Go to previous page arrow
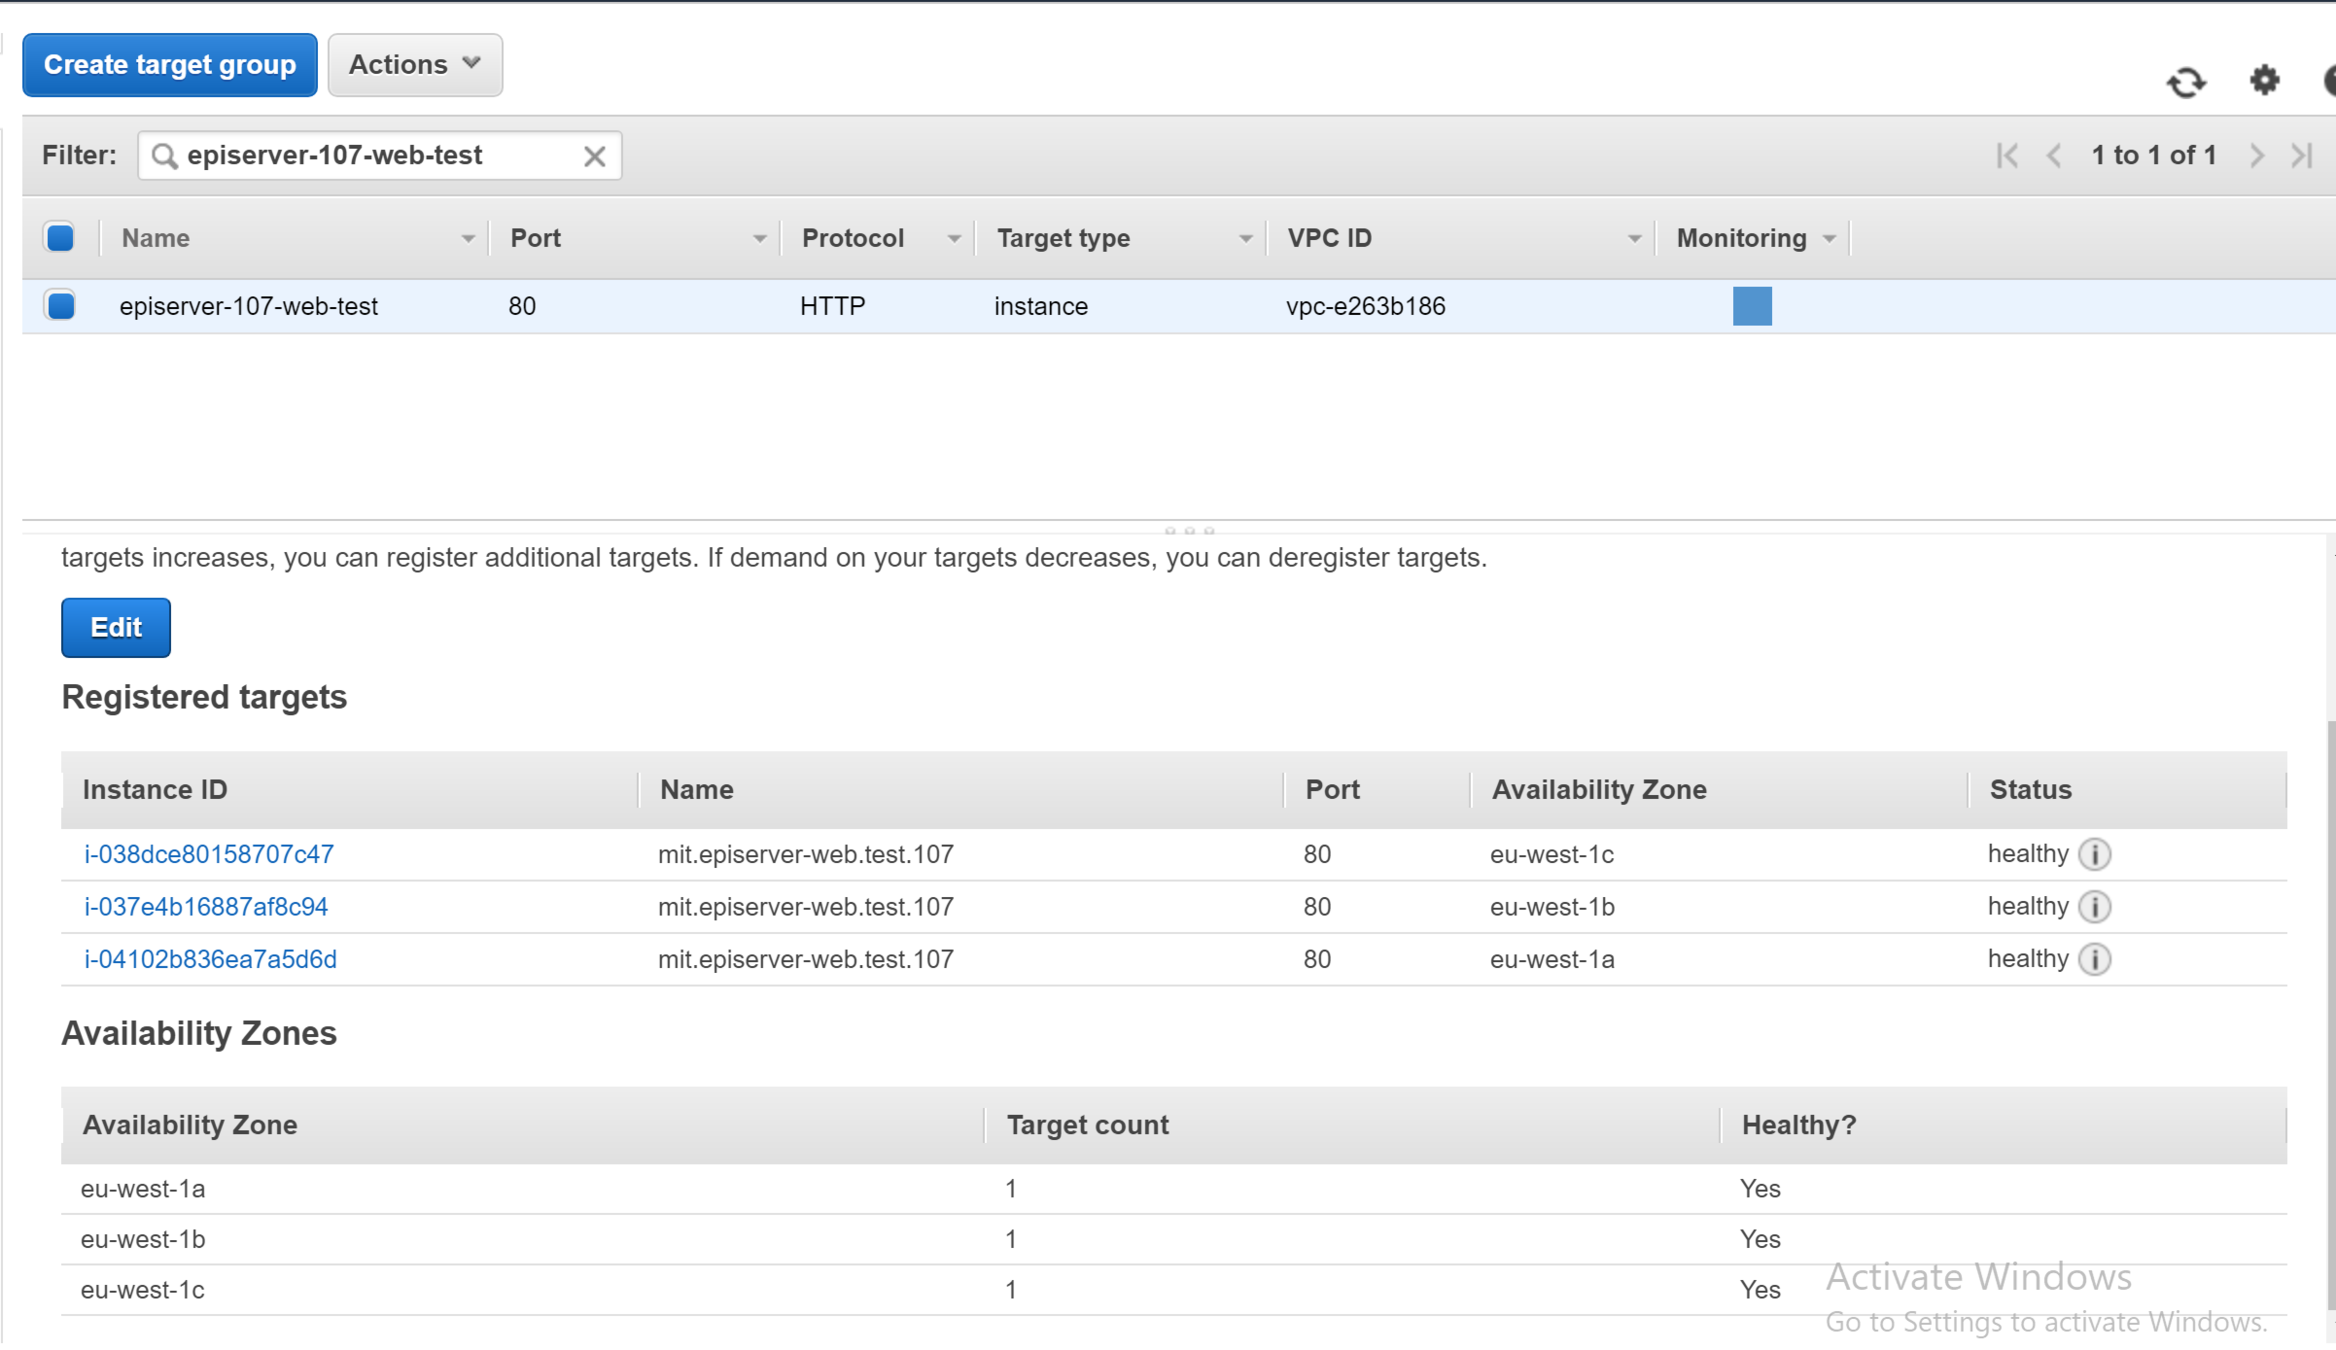This screenshot has width=2336, height=1350. coord(2054,155)
